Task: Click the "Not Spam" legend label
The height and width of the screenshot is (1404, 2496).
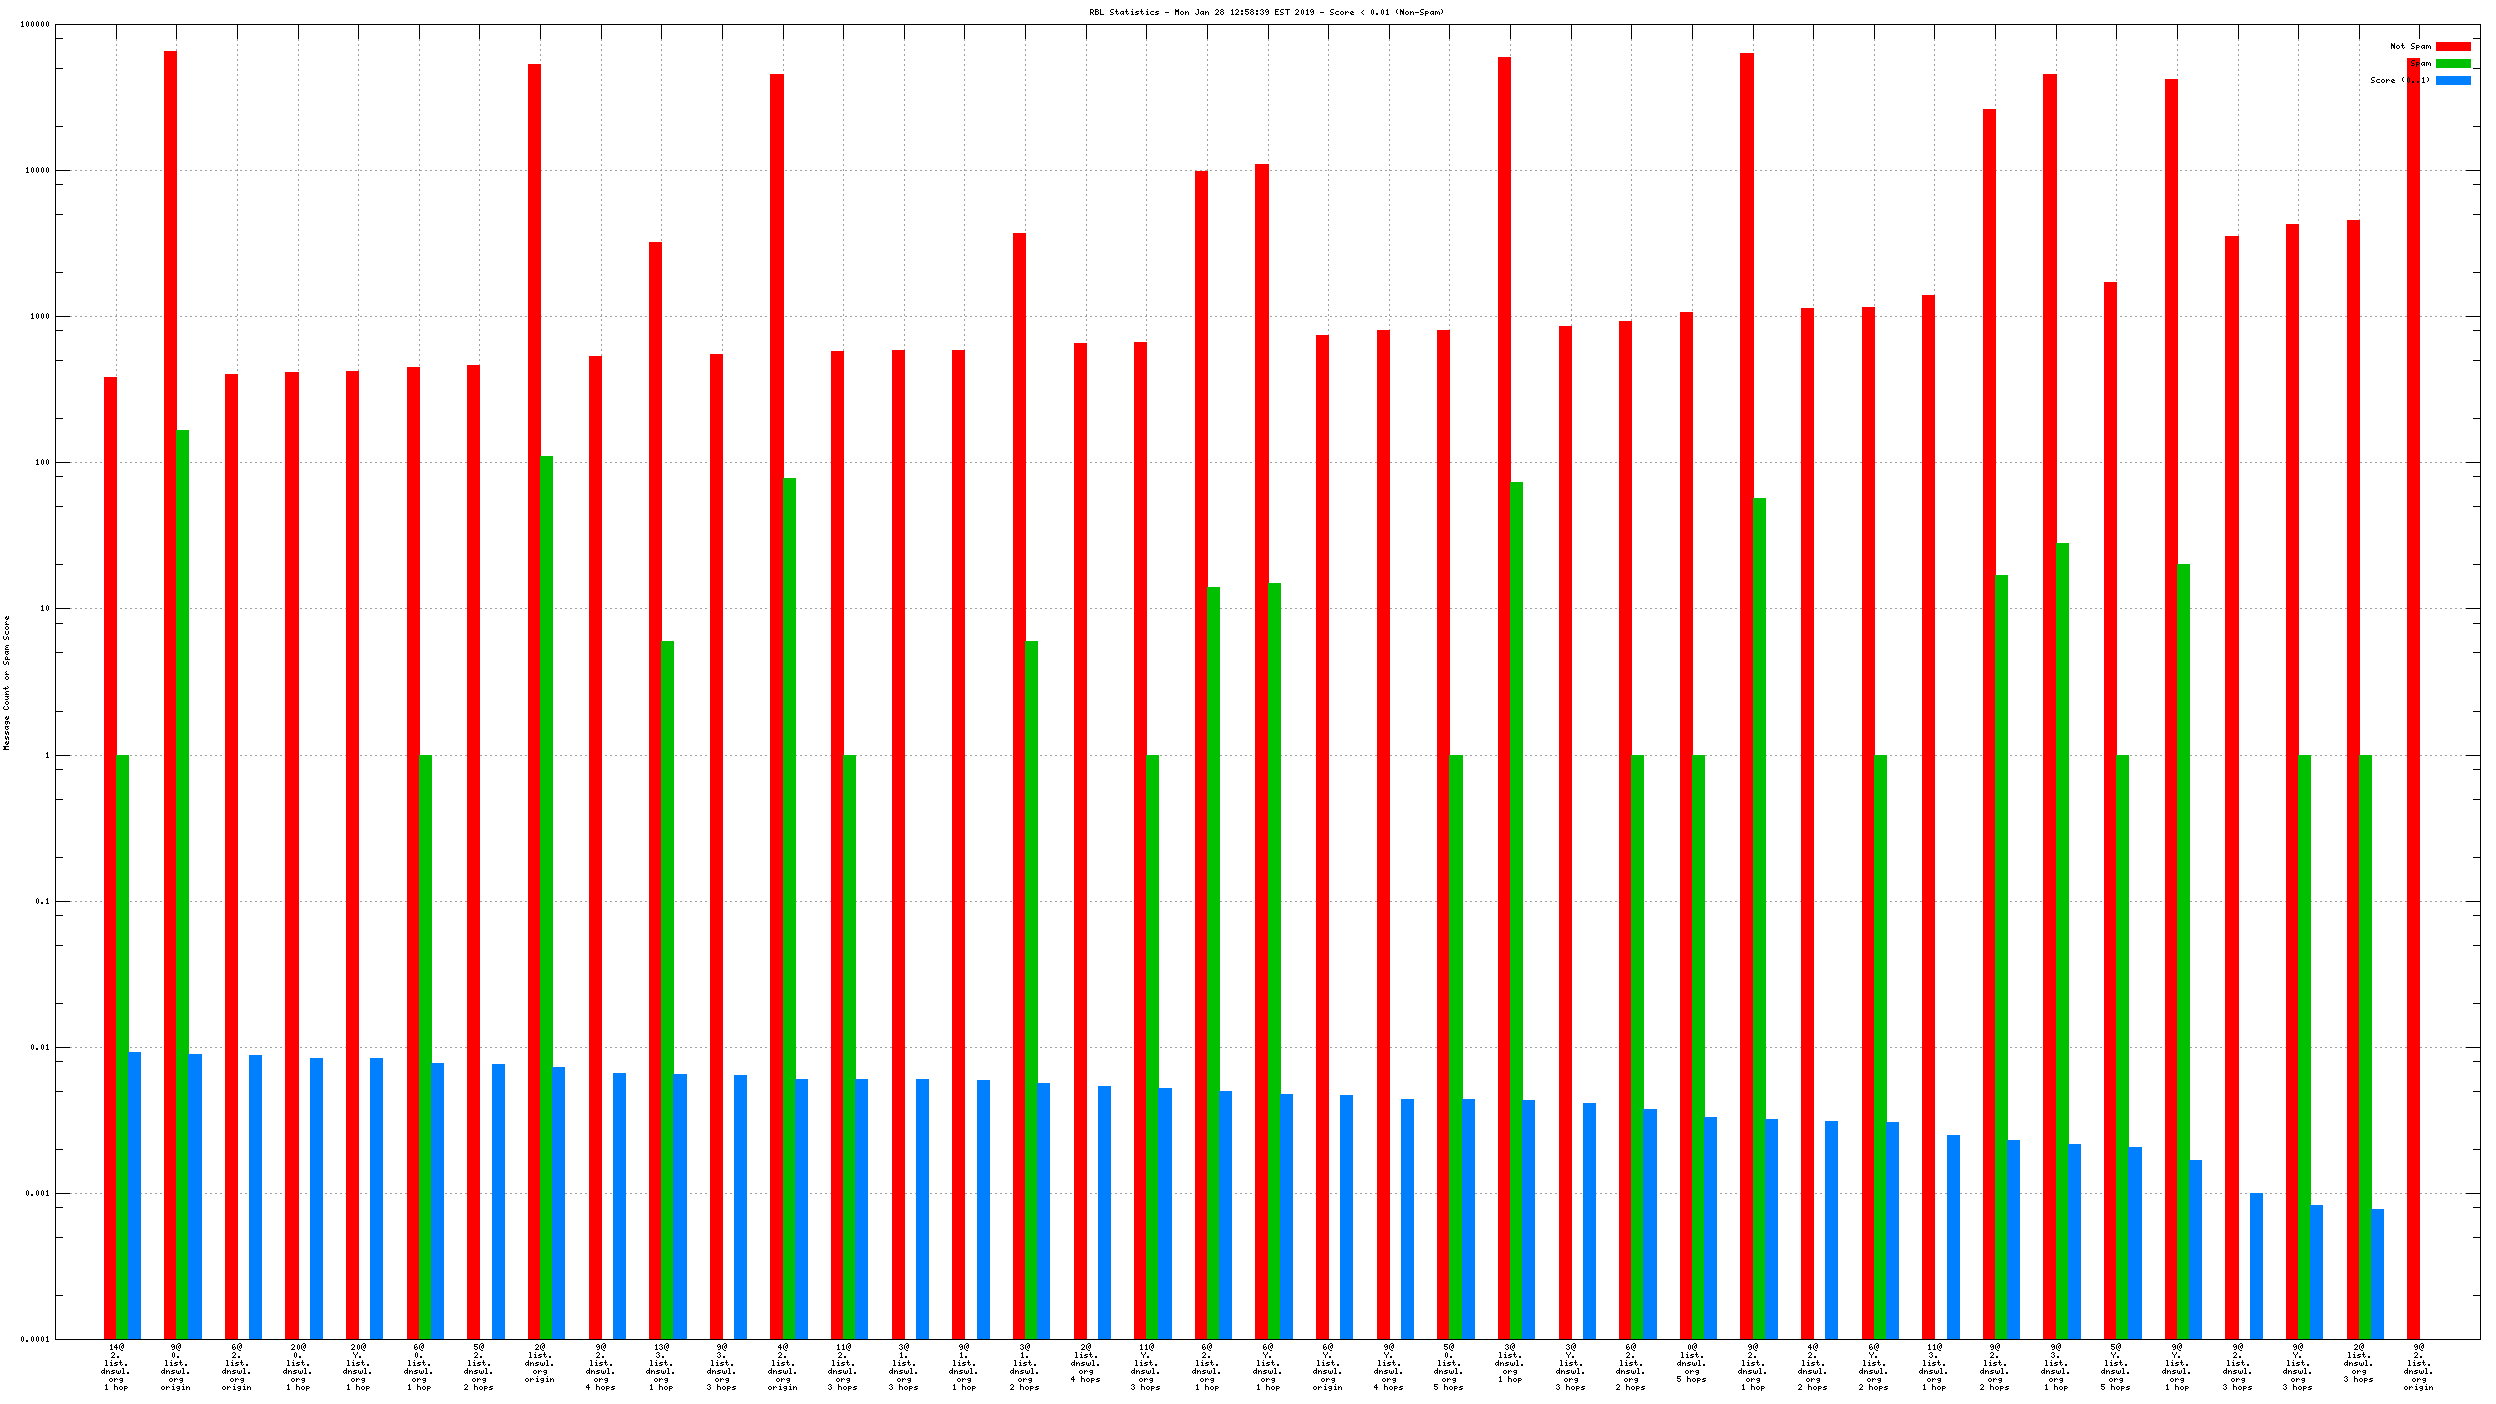Action: 2409,46
